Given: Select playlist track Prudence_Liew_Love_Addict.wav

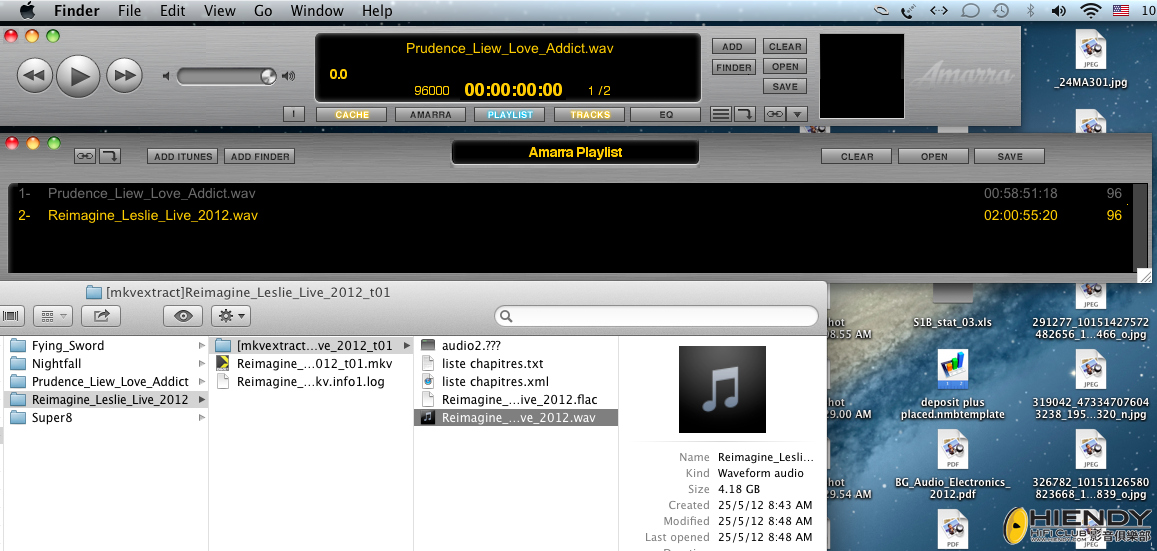Looking at the screenshot, I should 570,193.
